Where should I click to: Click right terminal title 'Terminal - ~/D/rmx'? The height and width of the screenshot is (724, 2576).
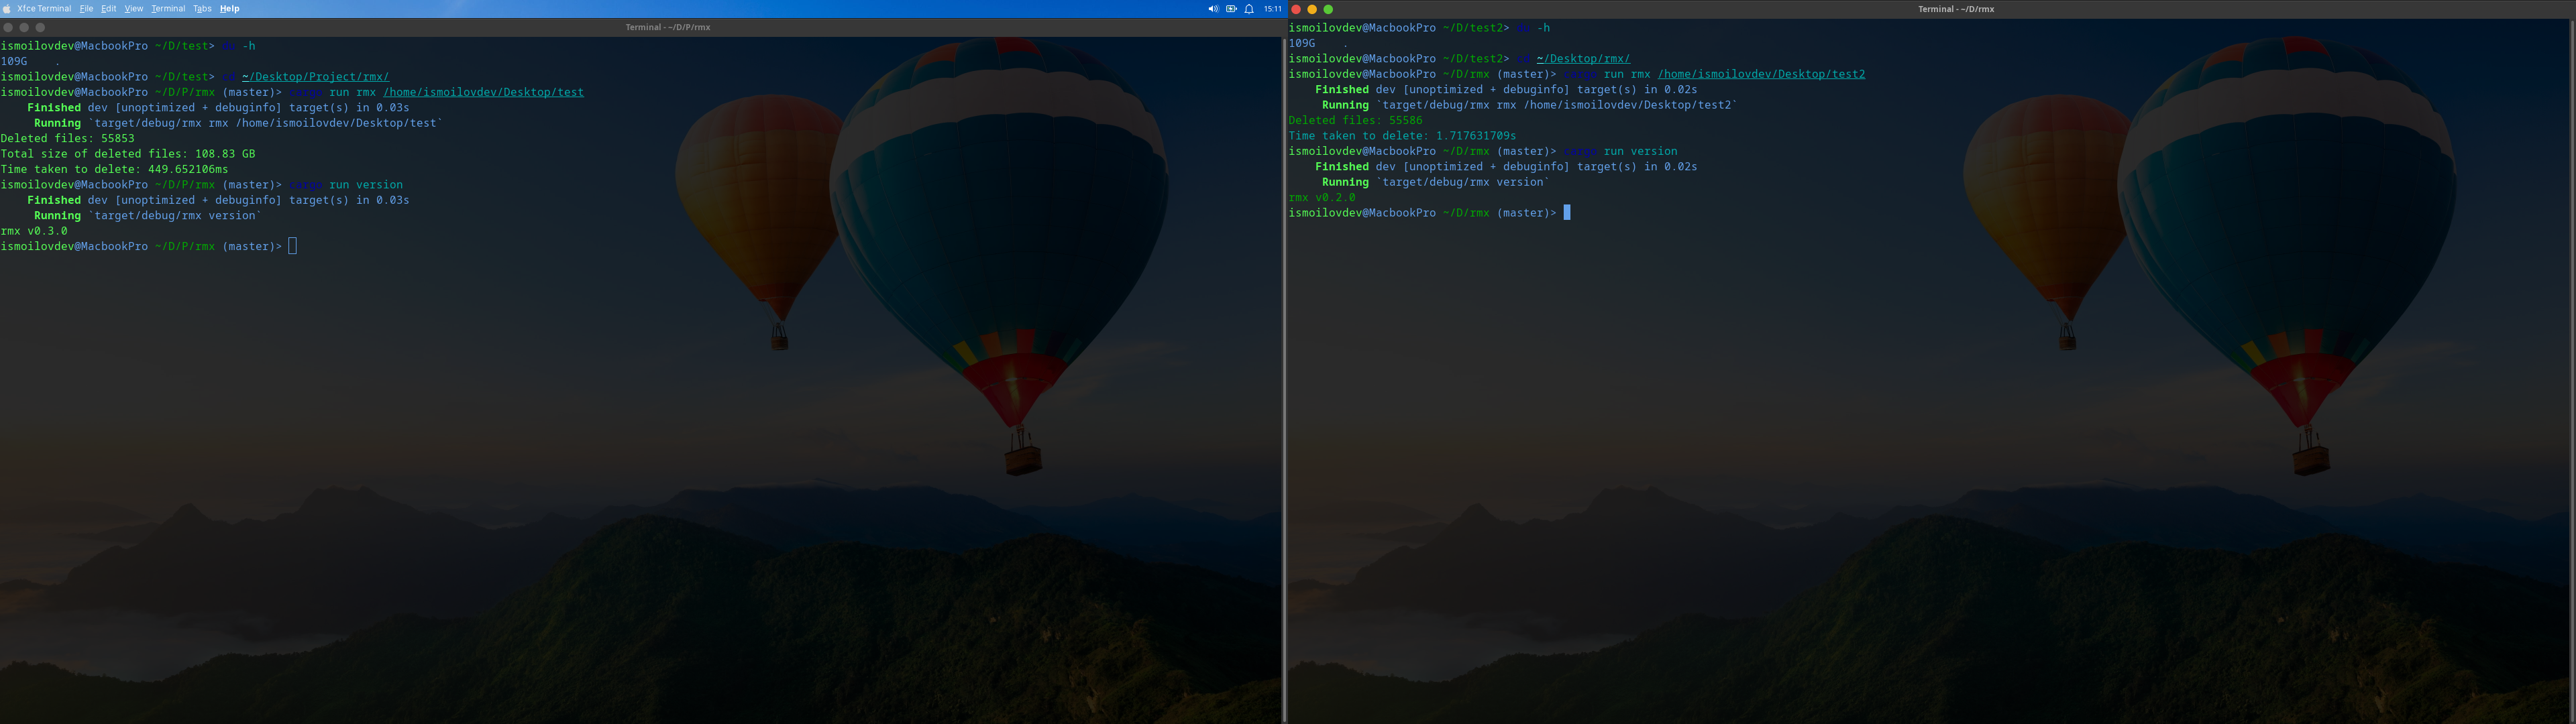click(1956, 9)
